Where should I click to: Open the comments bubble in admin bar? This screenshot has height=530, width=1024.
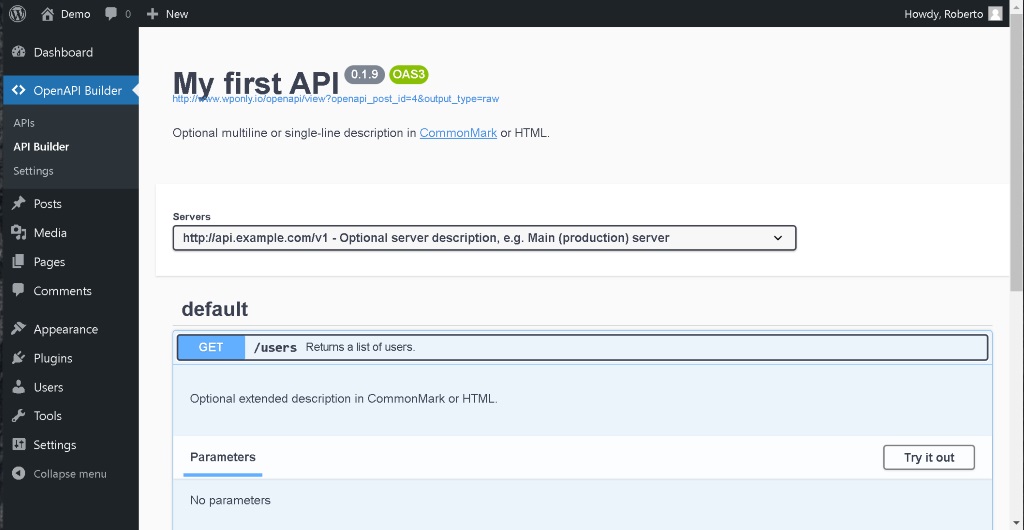click(x=111, y=14)
